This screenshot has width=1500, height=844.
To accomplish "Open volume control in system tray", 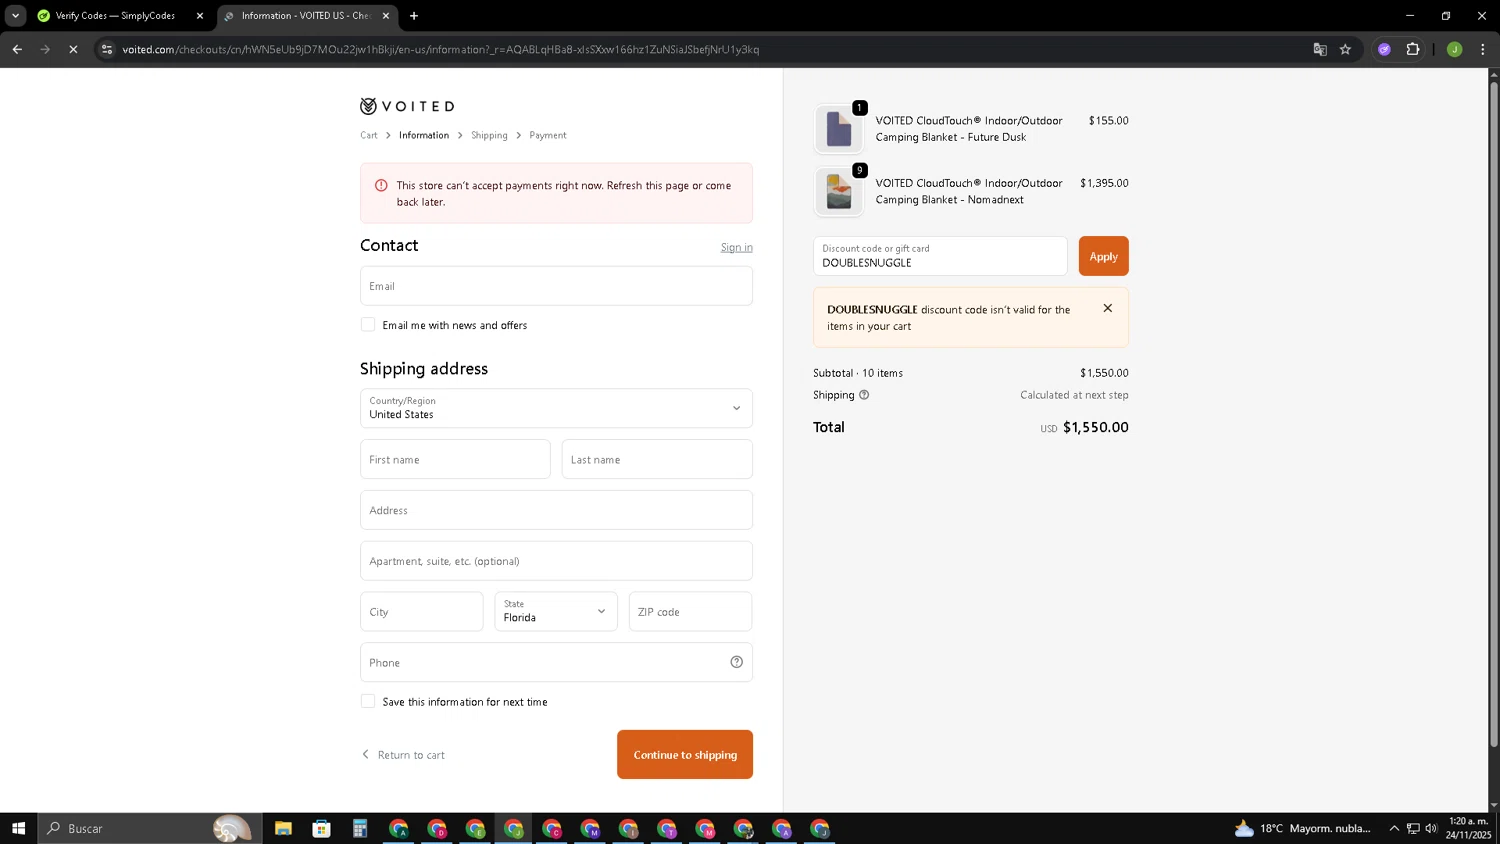I will [1431, 828].
